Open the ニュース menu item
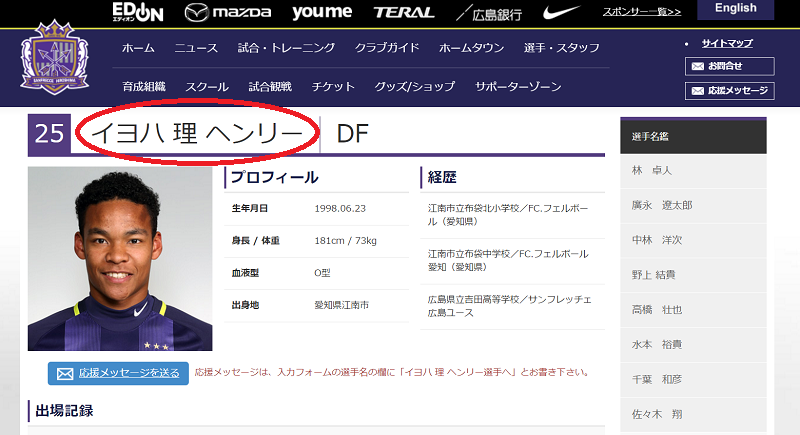 [x=196, y=48]
